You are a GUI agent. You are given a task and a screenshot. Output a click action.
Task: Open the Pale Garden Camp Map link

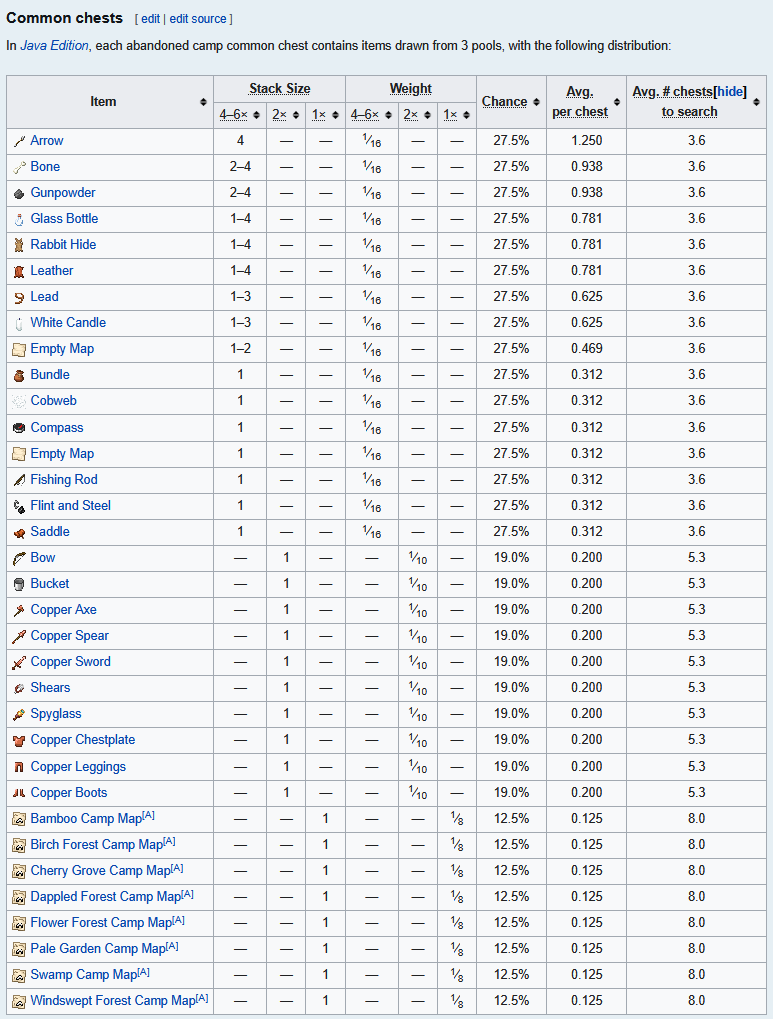pos(98,949)
